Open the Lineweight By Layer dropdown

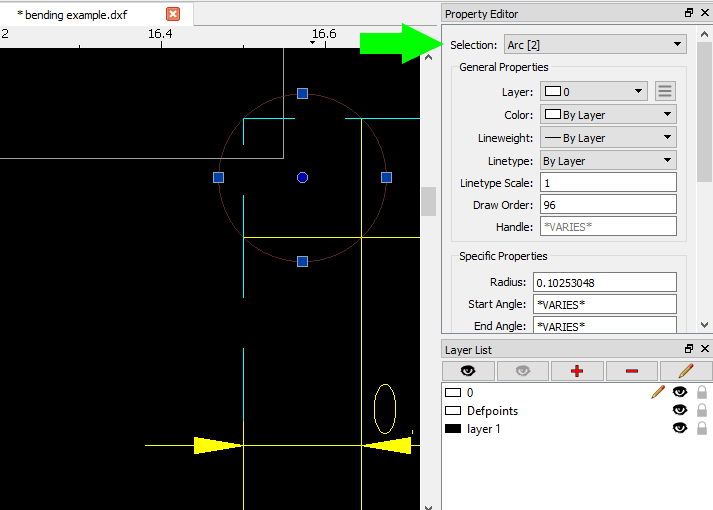click(608, 137)
